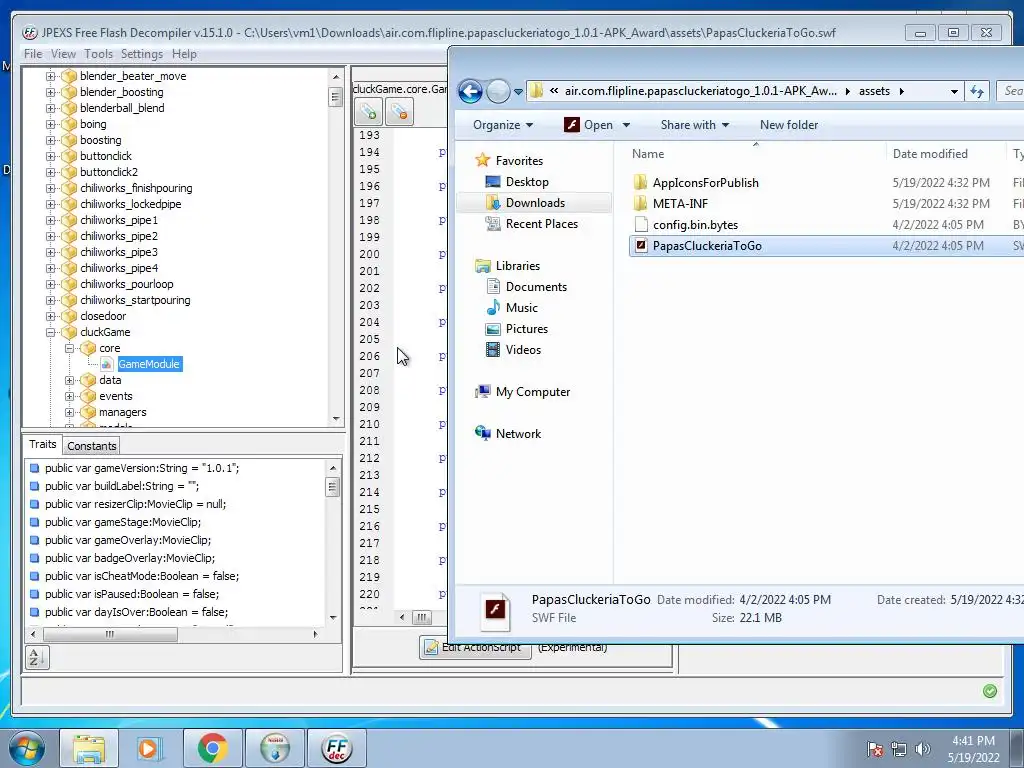
Task: Click the Date modified column header
Action: tap(930, 153)
